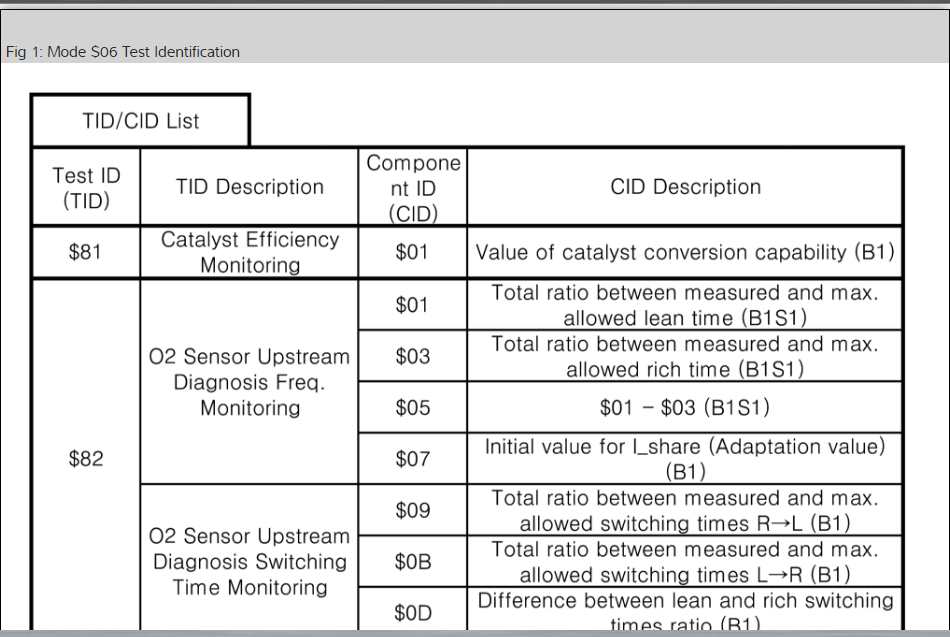Select 'Value of catalyst conversion capability (B1)' cell
Image resolution: width=950 pixels, height=637 pixels.
tap(685, 252)
